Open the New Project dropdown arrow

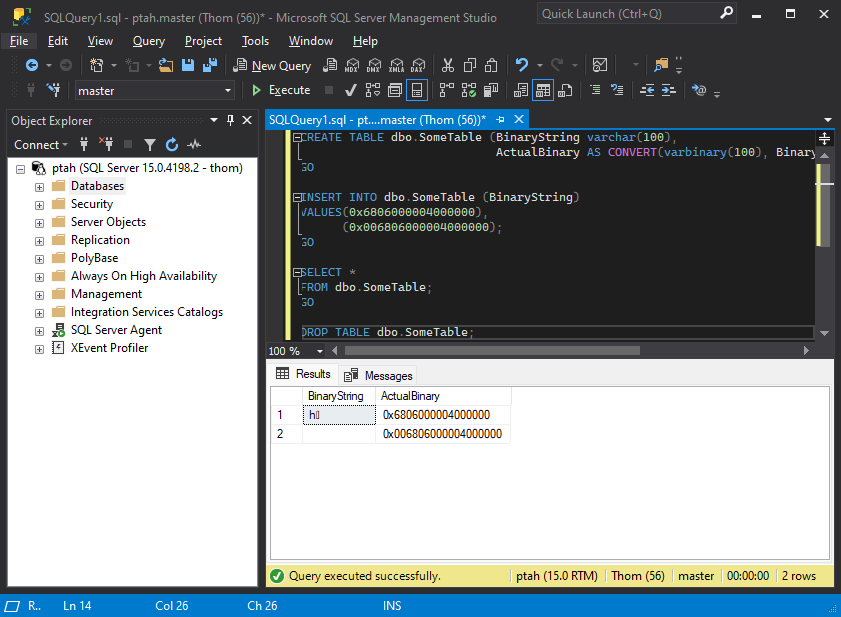(114, 65)
